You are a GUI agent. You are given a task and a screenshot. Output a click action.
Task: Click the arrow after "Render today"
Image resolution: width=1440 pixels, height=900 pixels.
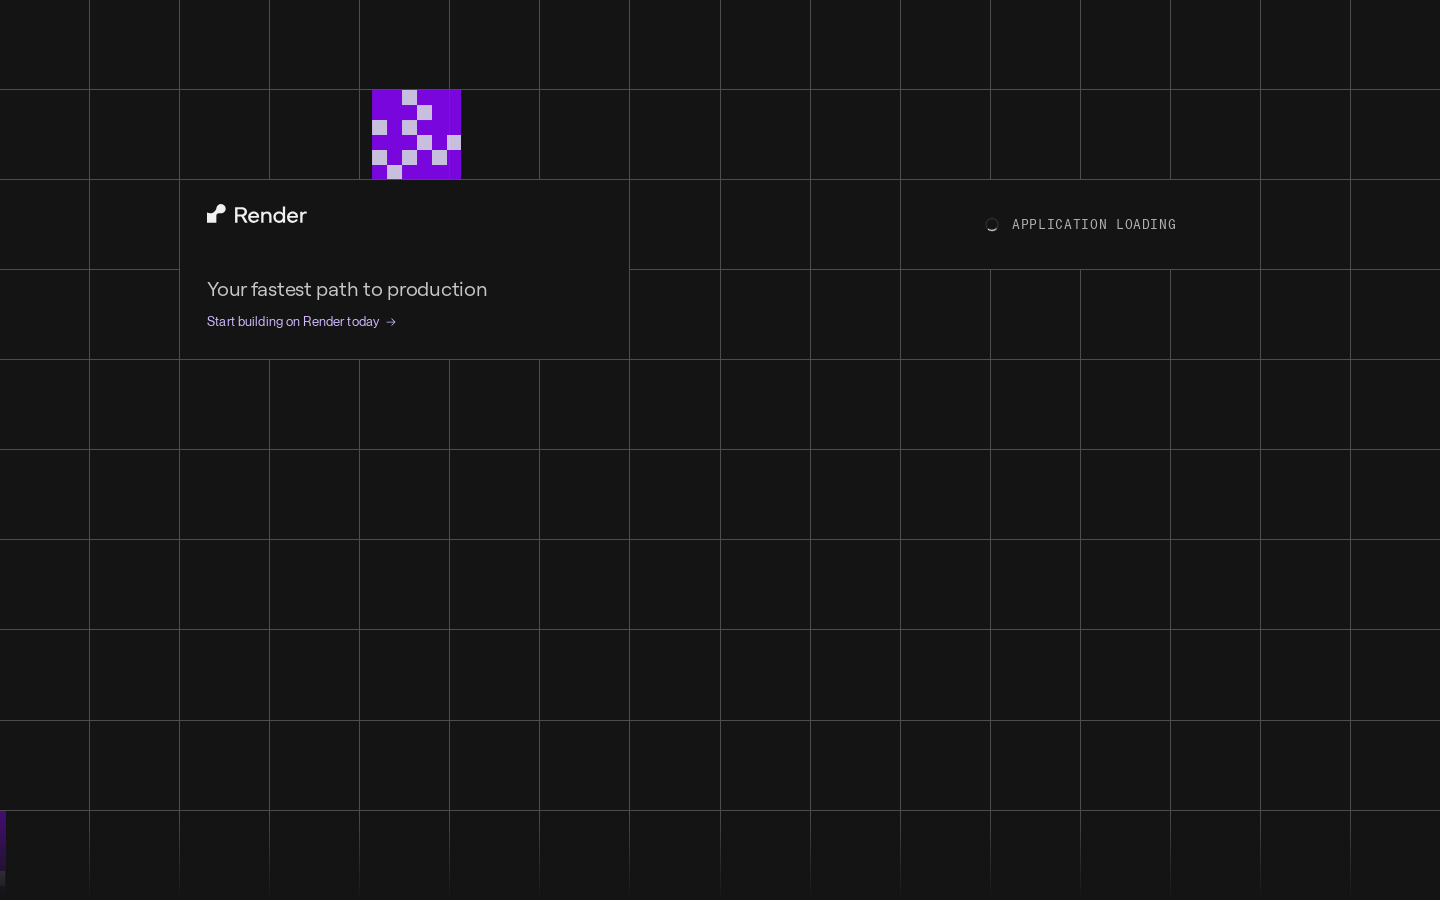391,322
